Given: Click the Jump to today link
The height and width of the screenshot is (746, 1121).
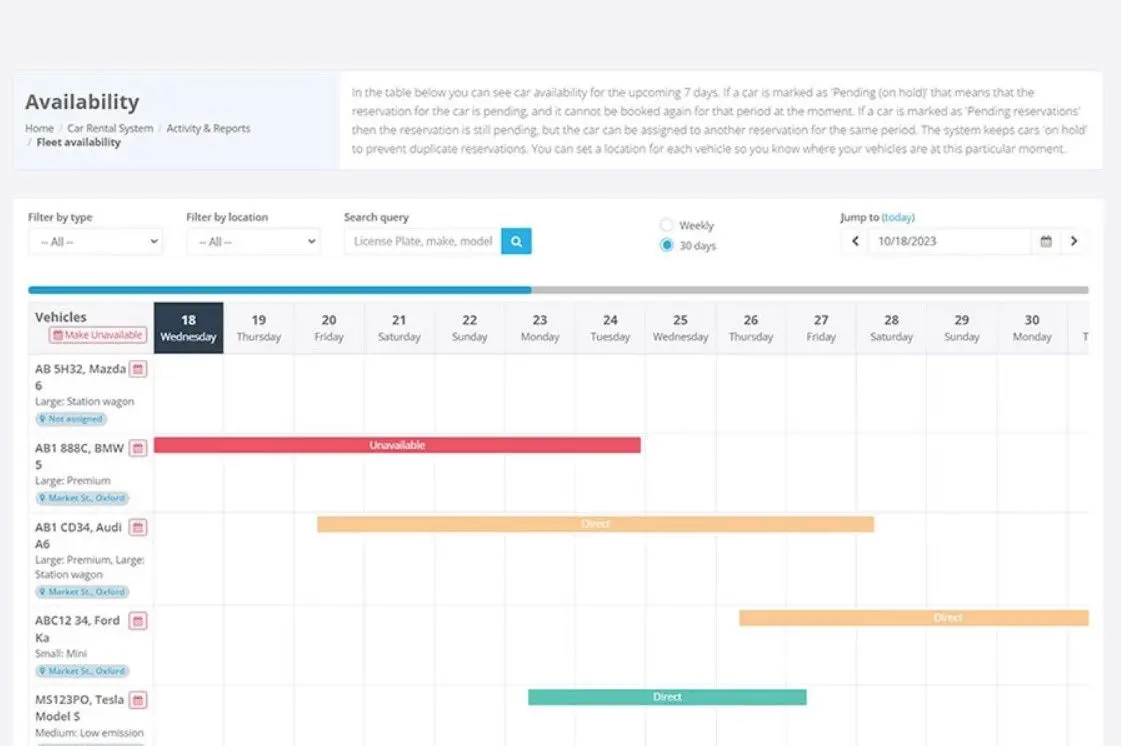Looking at the screenshot, I should (x=898, y=217).
